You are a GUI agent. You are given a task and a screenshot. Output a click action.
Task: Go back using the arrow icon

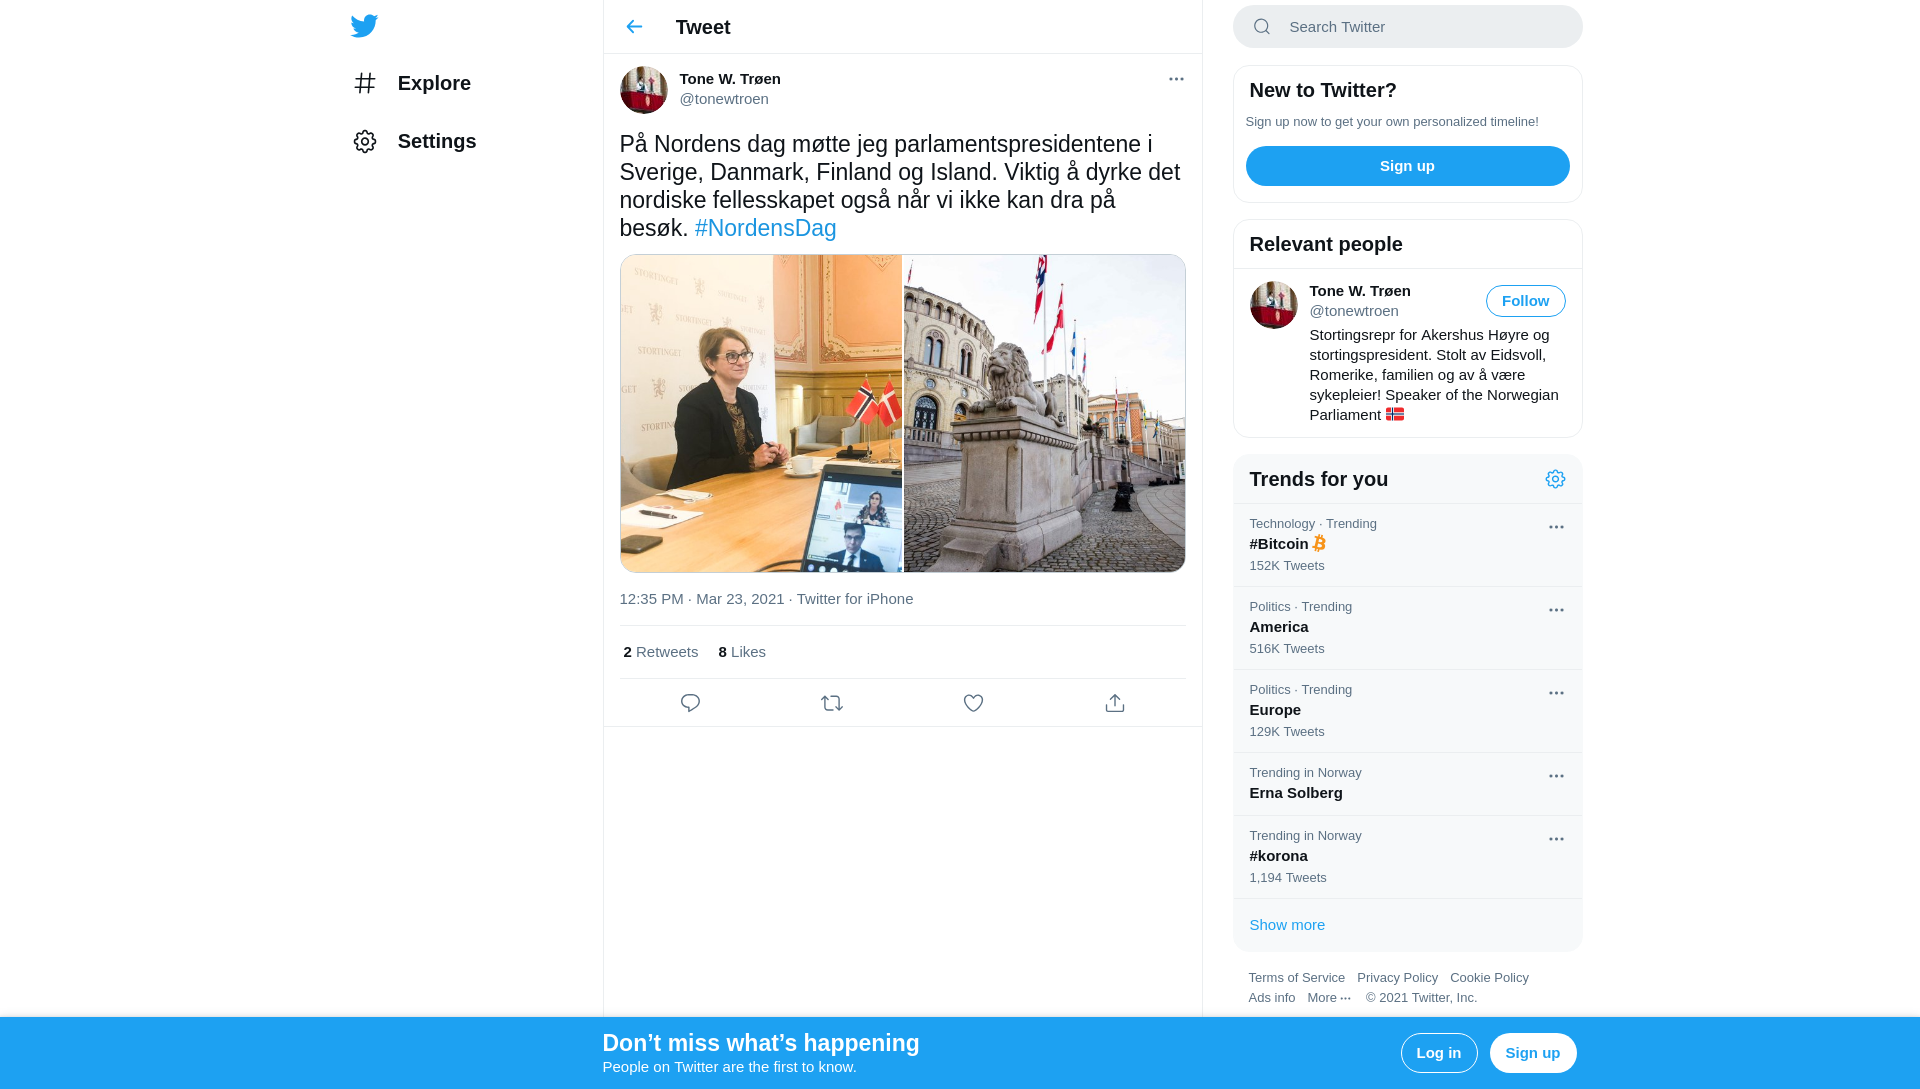point(634,27)
